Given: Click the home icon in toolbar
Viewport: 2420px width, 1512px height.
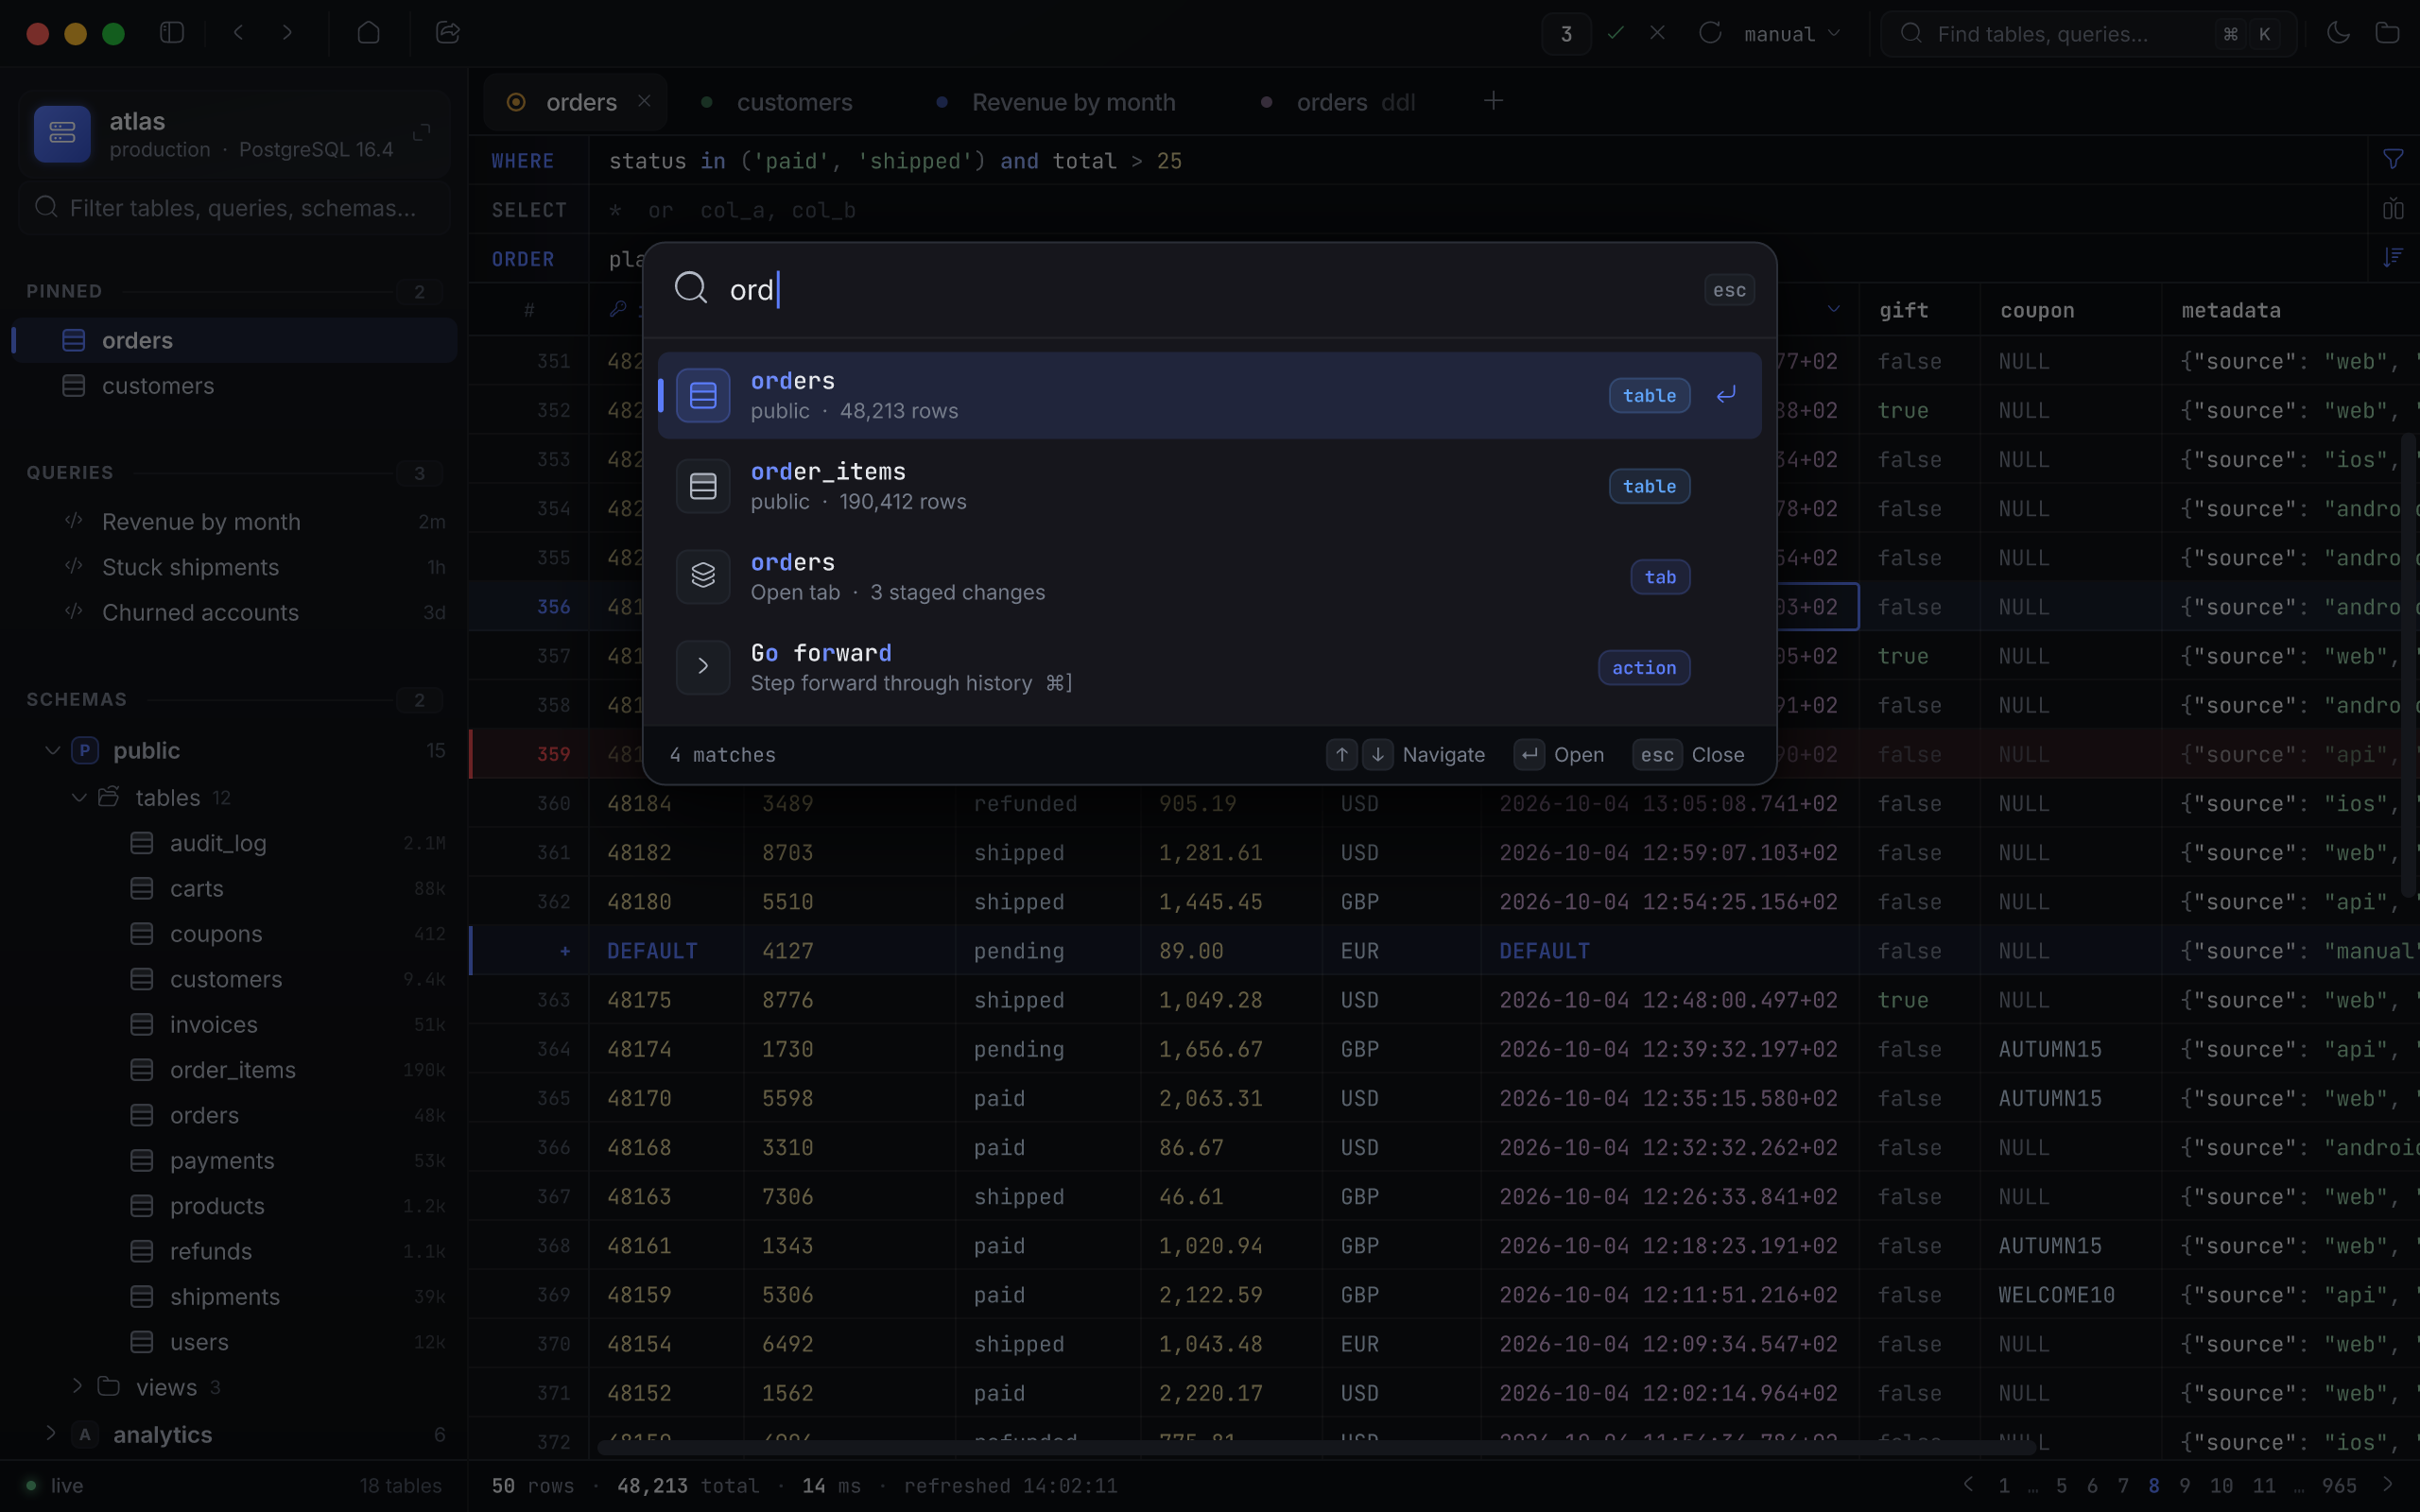Looking at the screenshot, I should (368, 33).
